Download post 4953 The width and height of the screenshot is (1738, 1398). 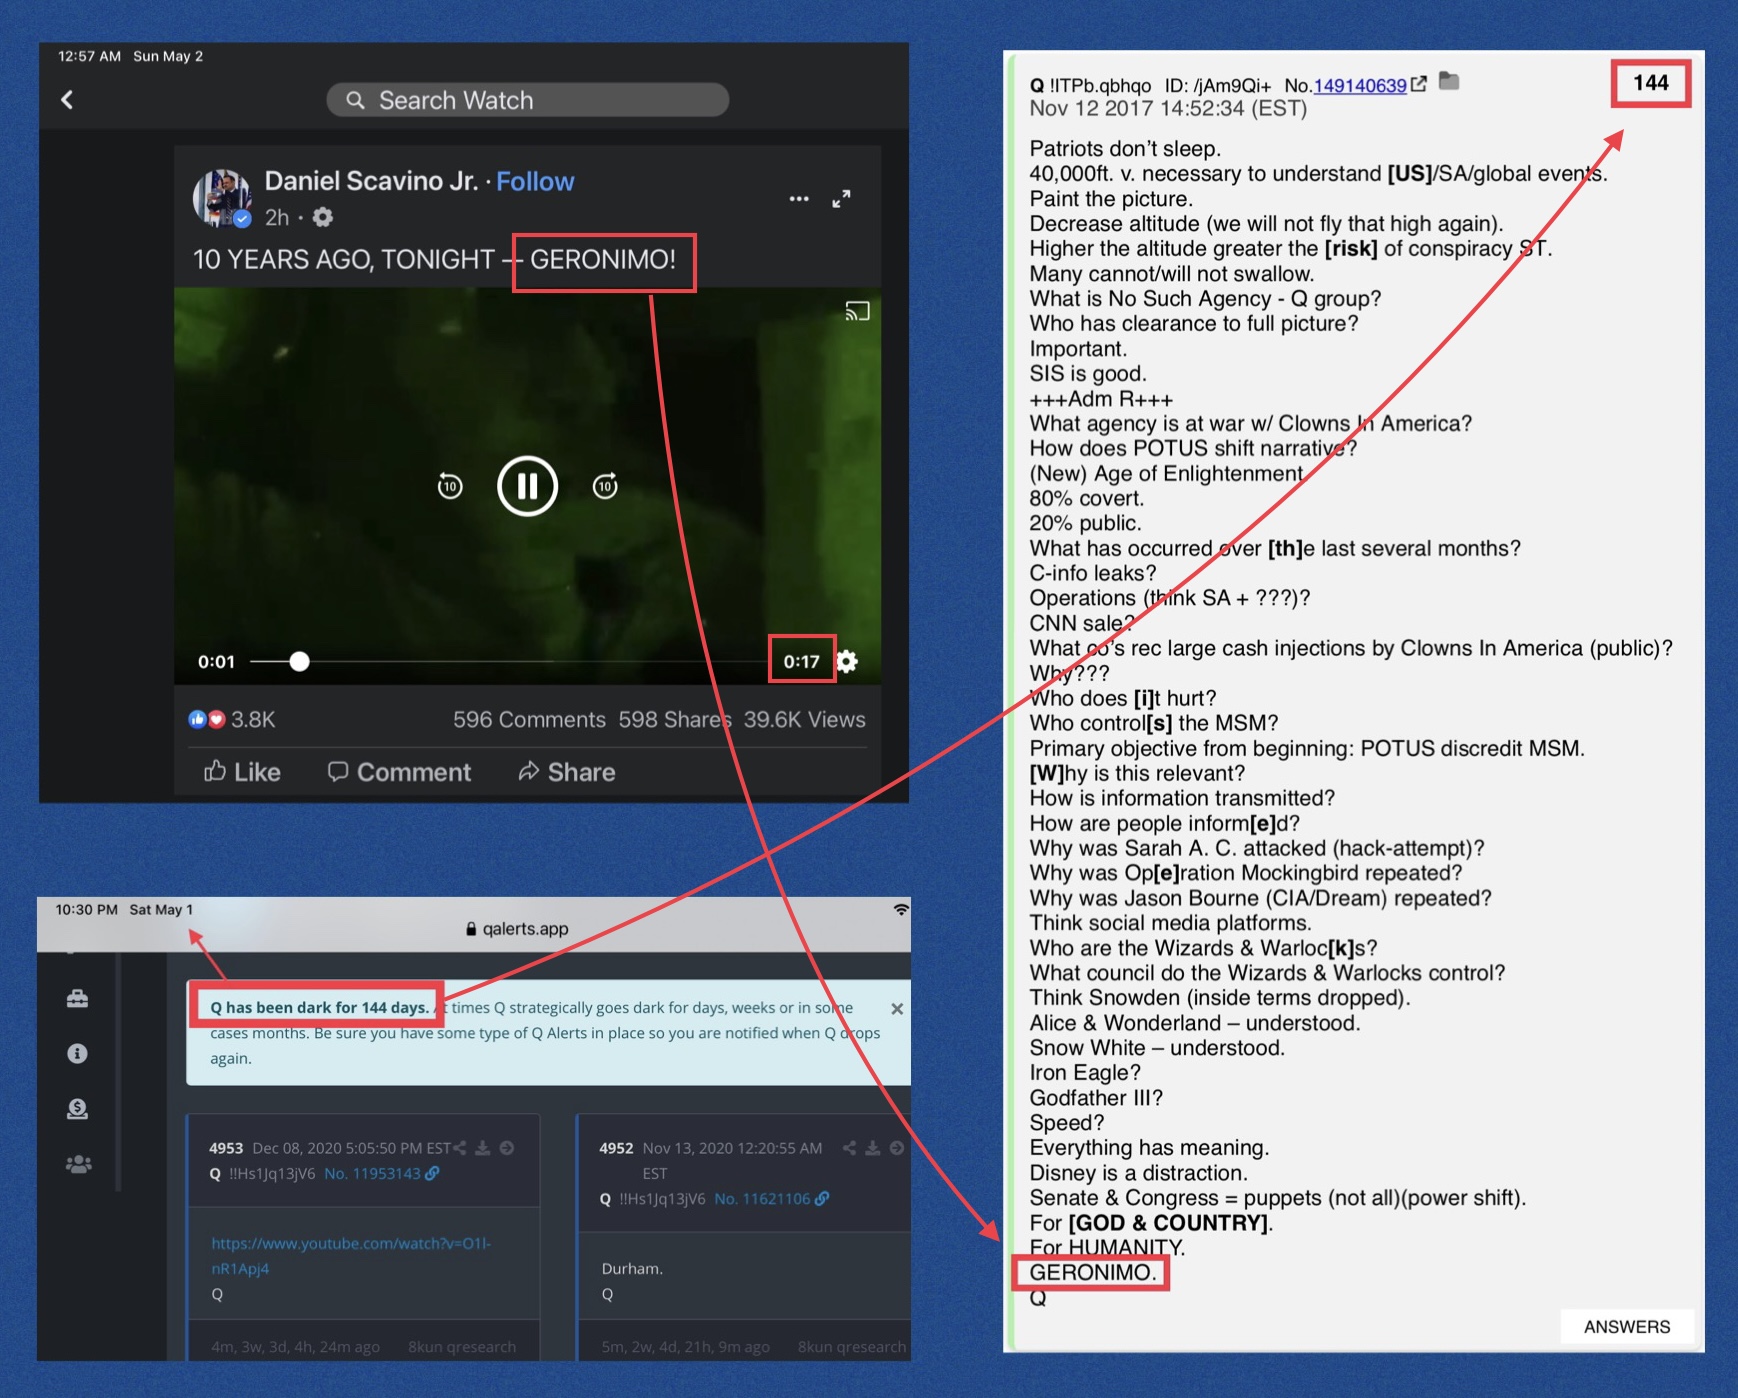coord(483,1148)
